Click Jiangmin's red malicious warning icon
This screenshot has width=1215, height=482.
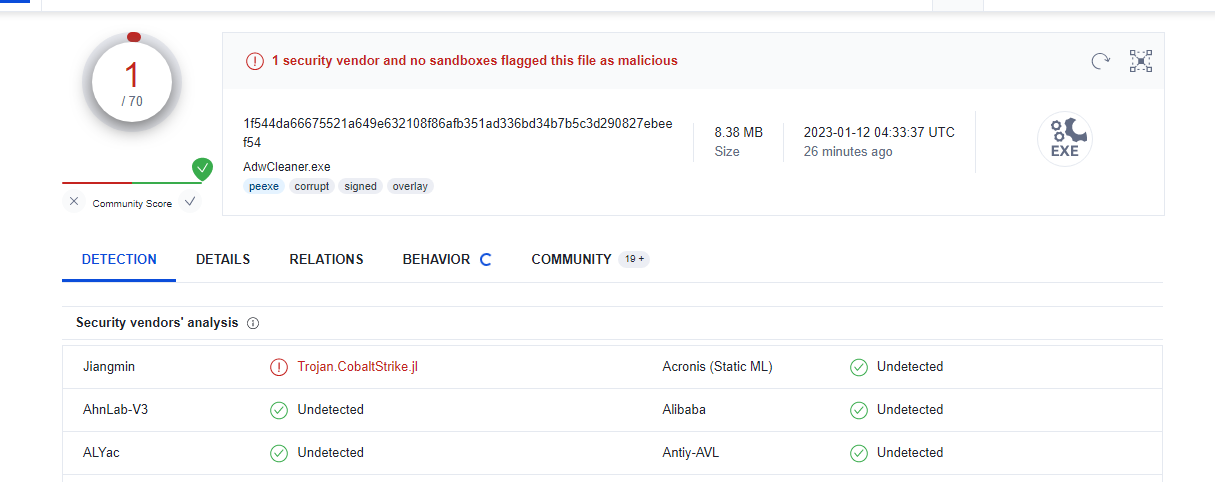point(279,367)
